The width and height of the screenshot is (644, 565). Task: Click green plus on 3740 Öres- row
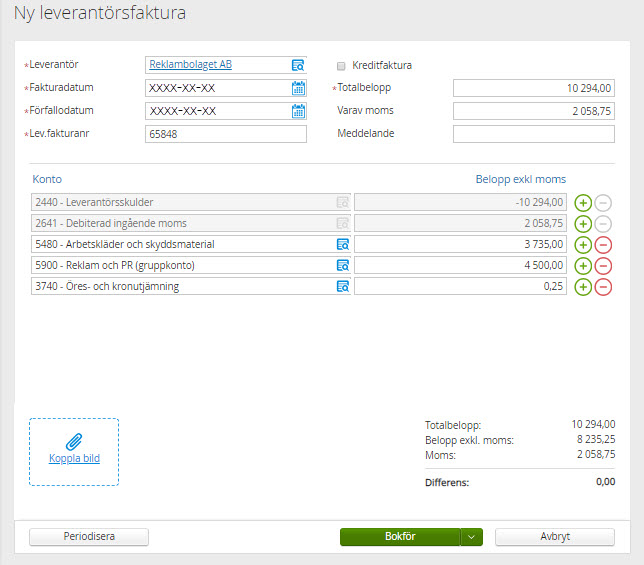tap(584, 287)
